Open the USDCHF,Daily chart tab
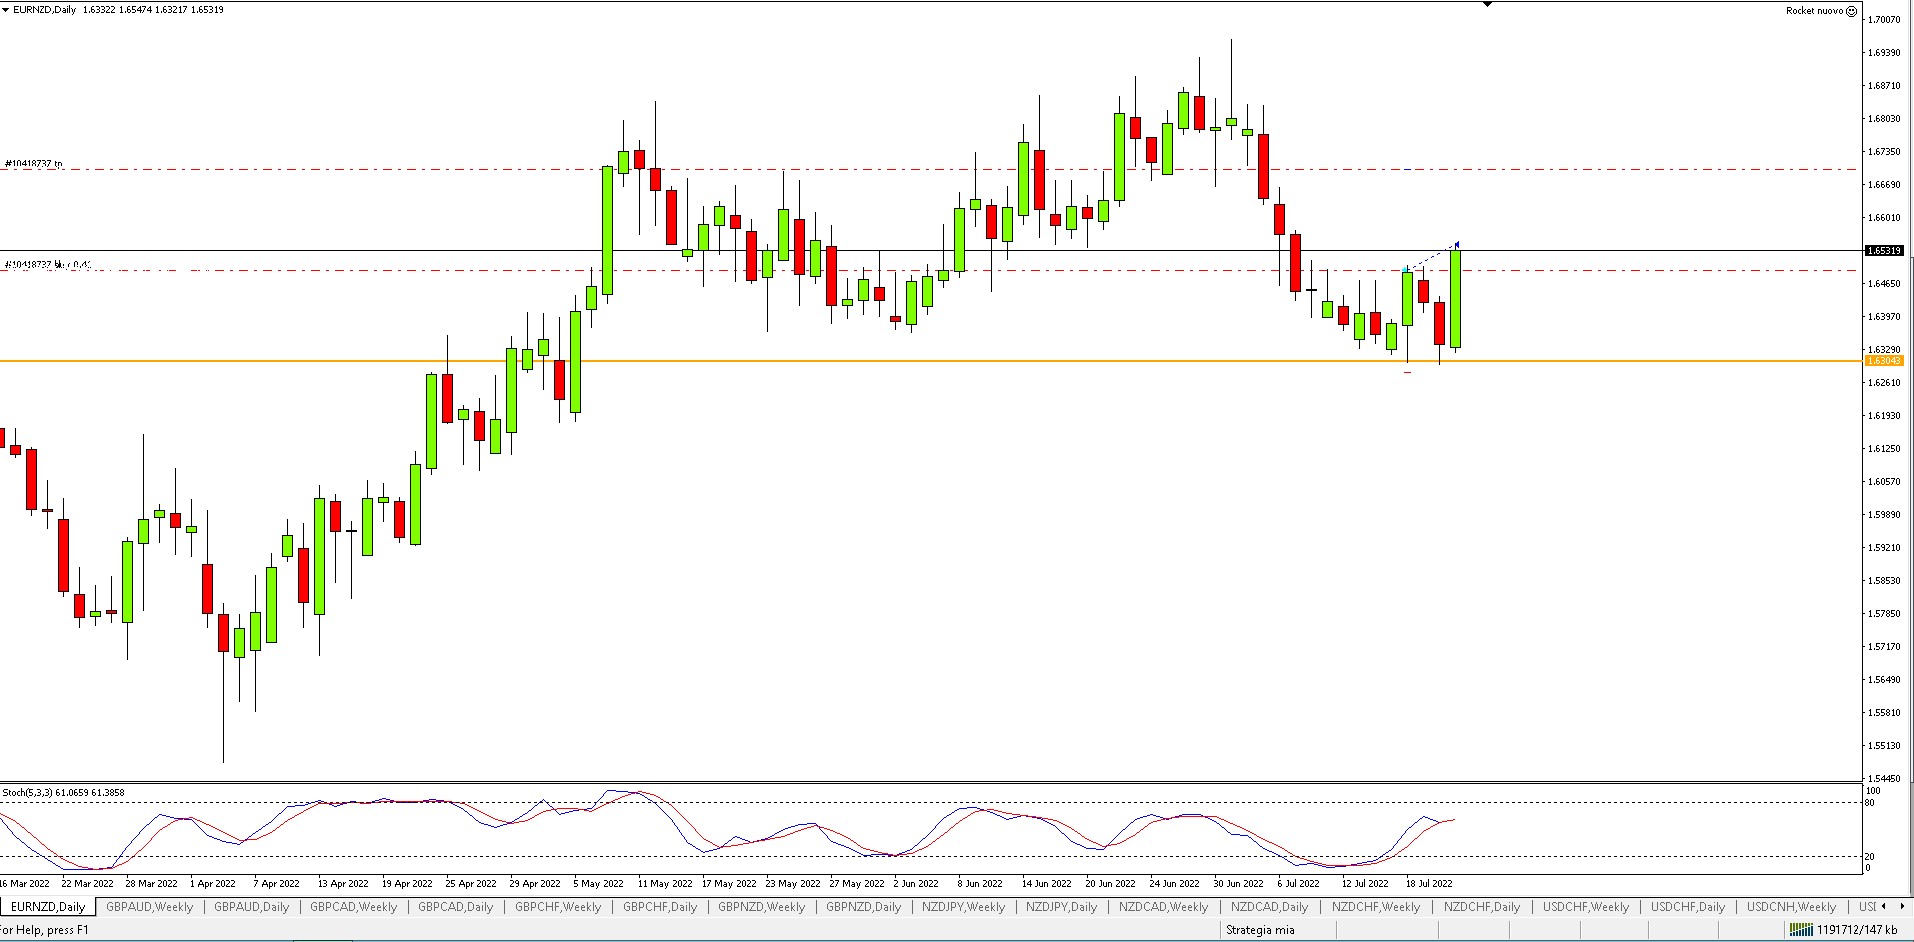The width and height of the screenshot is (1914, 942). [1687, 907]
